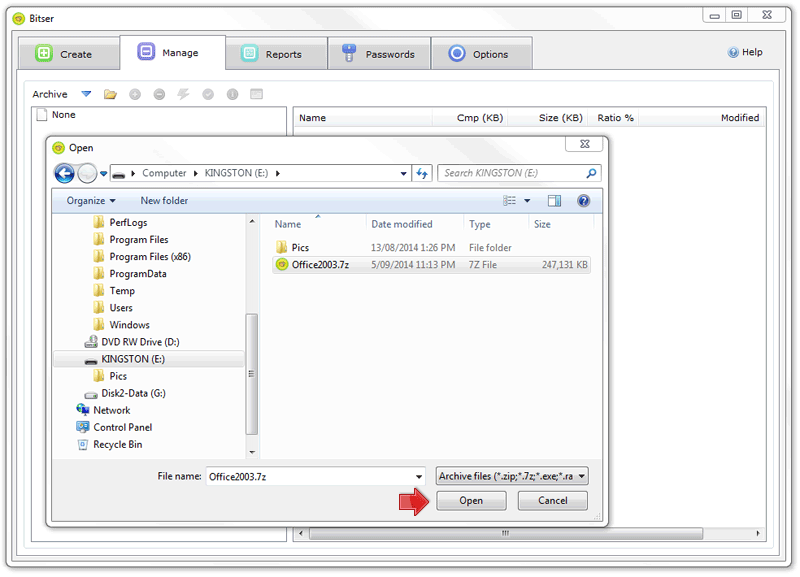Click the Help icon in Bitser
This screenshot has width=800, height=577.
coord(733,52)
